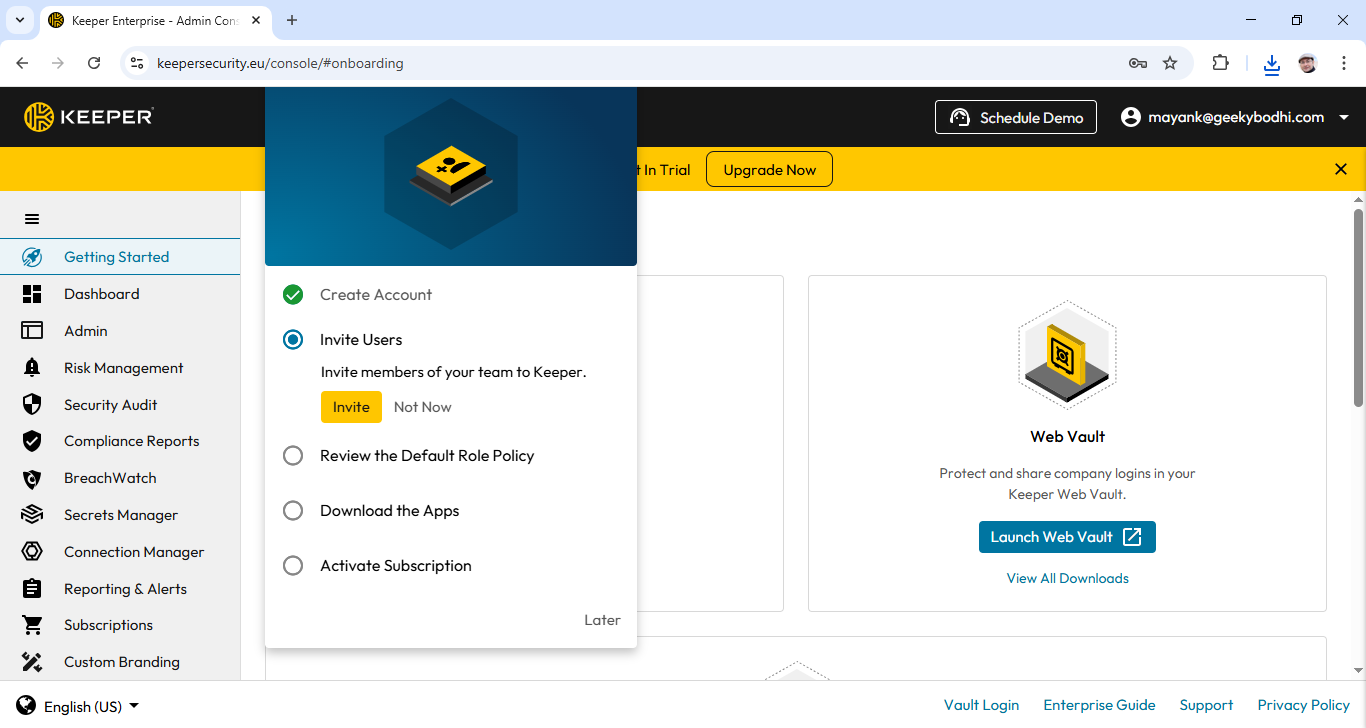The width and height of the screenshot is (1366, 728).
Task: Click the Schedule Demo button
Action: [x=1016, y=117]
